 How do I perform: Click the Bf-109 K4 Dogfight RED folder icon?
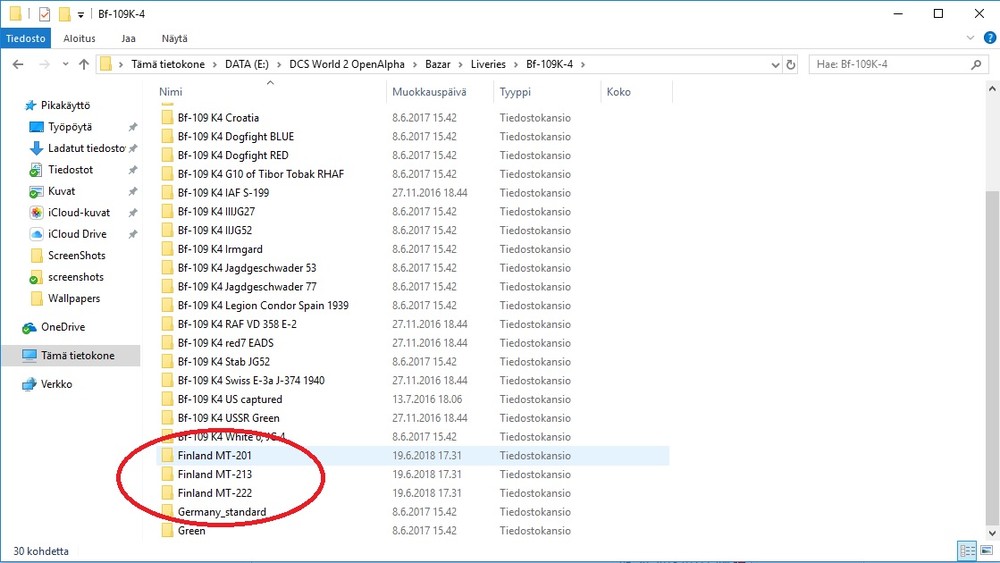[x=167, y=155]
